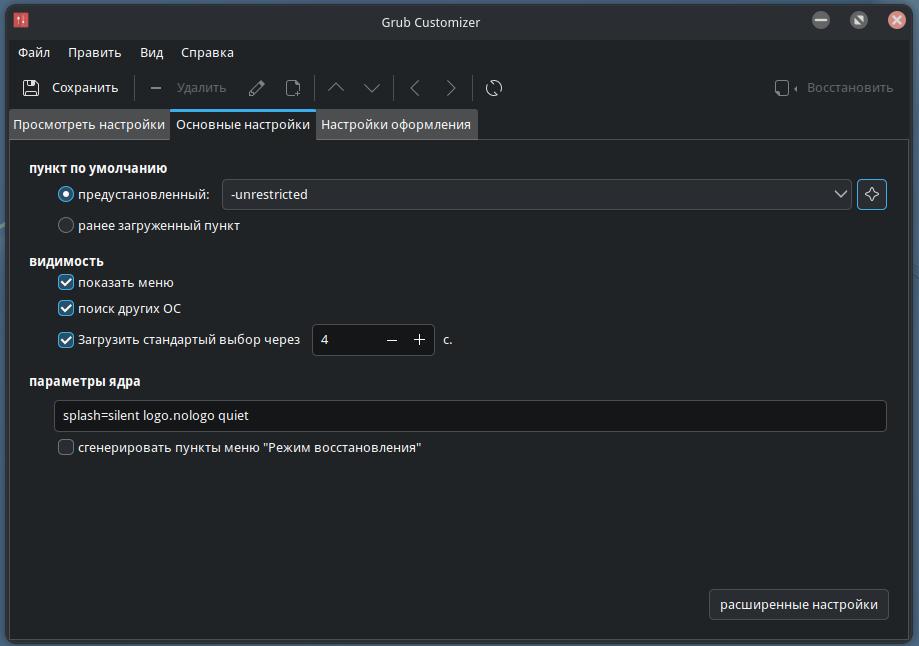
Task: Move entry up with up chevron icon
Action: point(336,88)
